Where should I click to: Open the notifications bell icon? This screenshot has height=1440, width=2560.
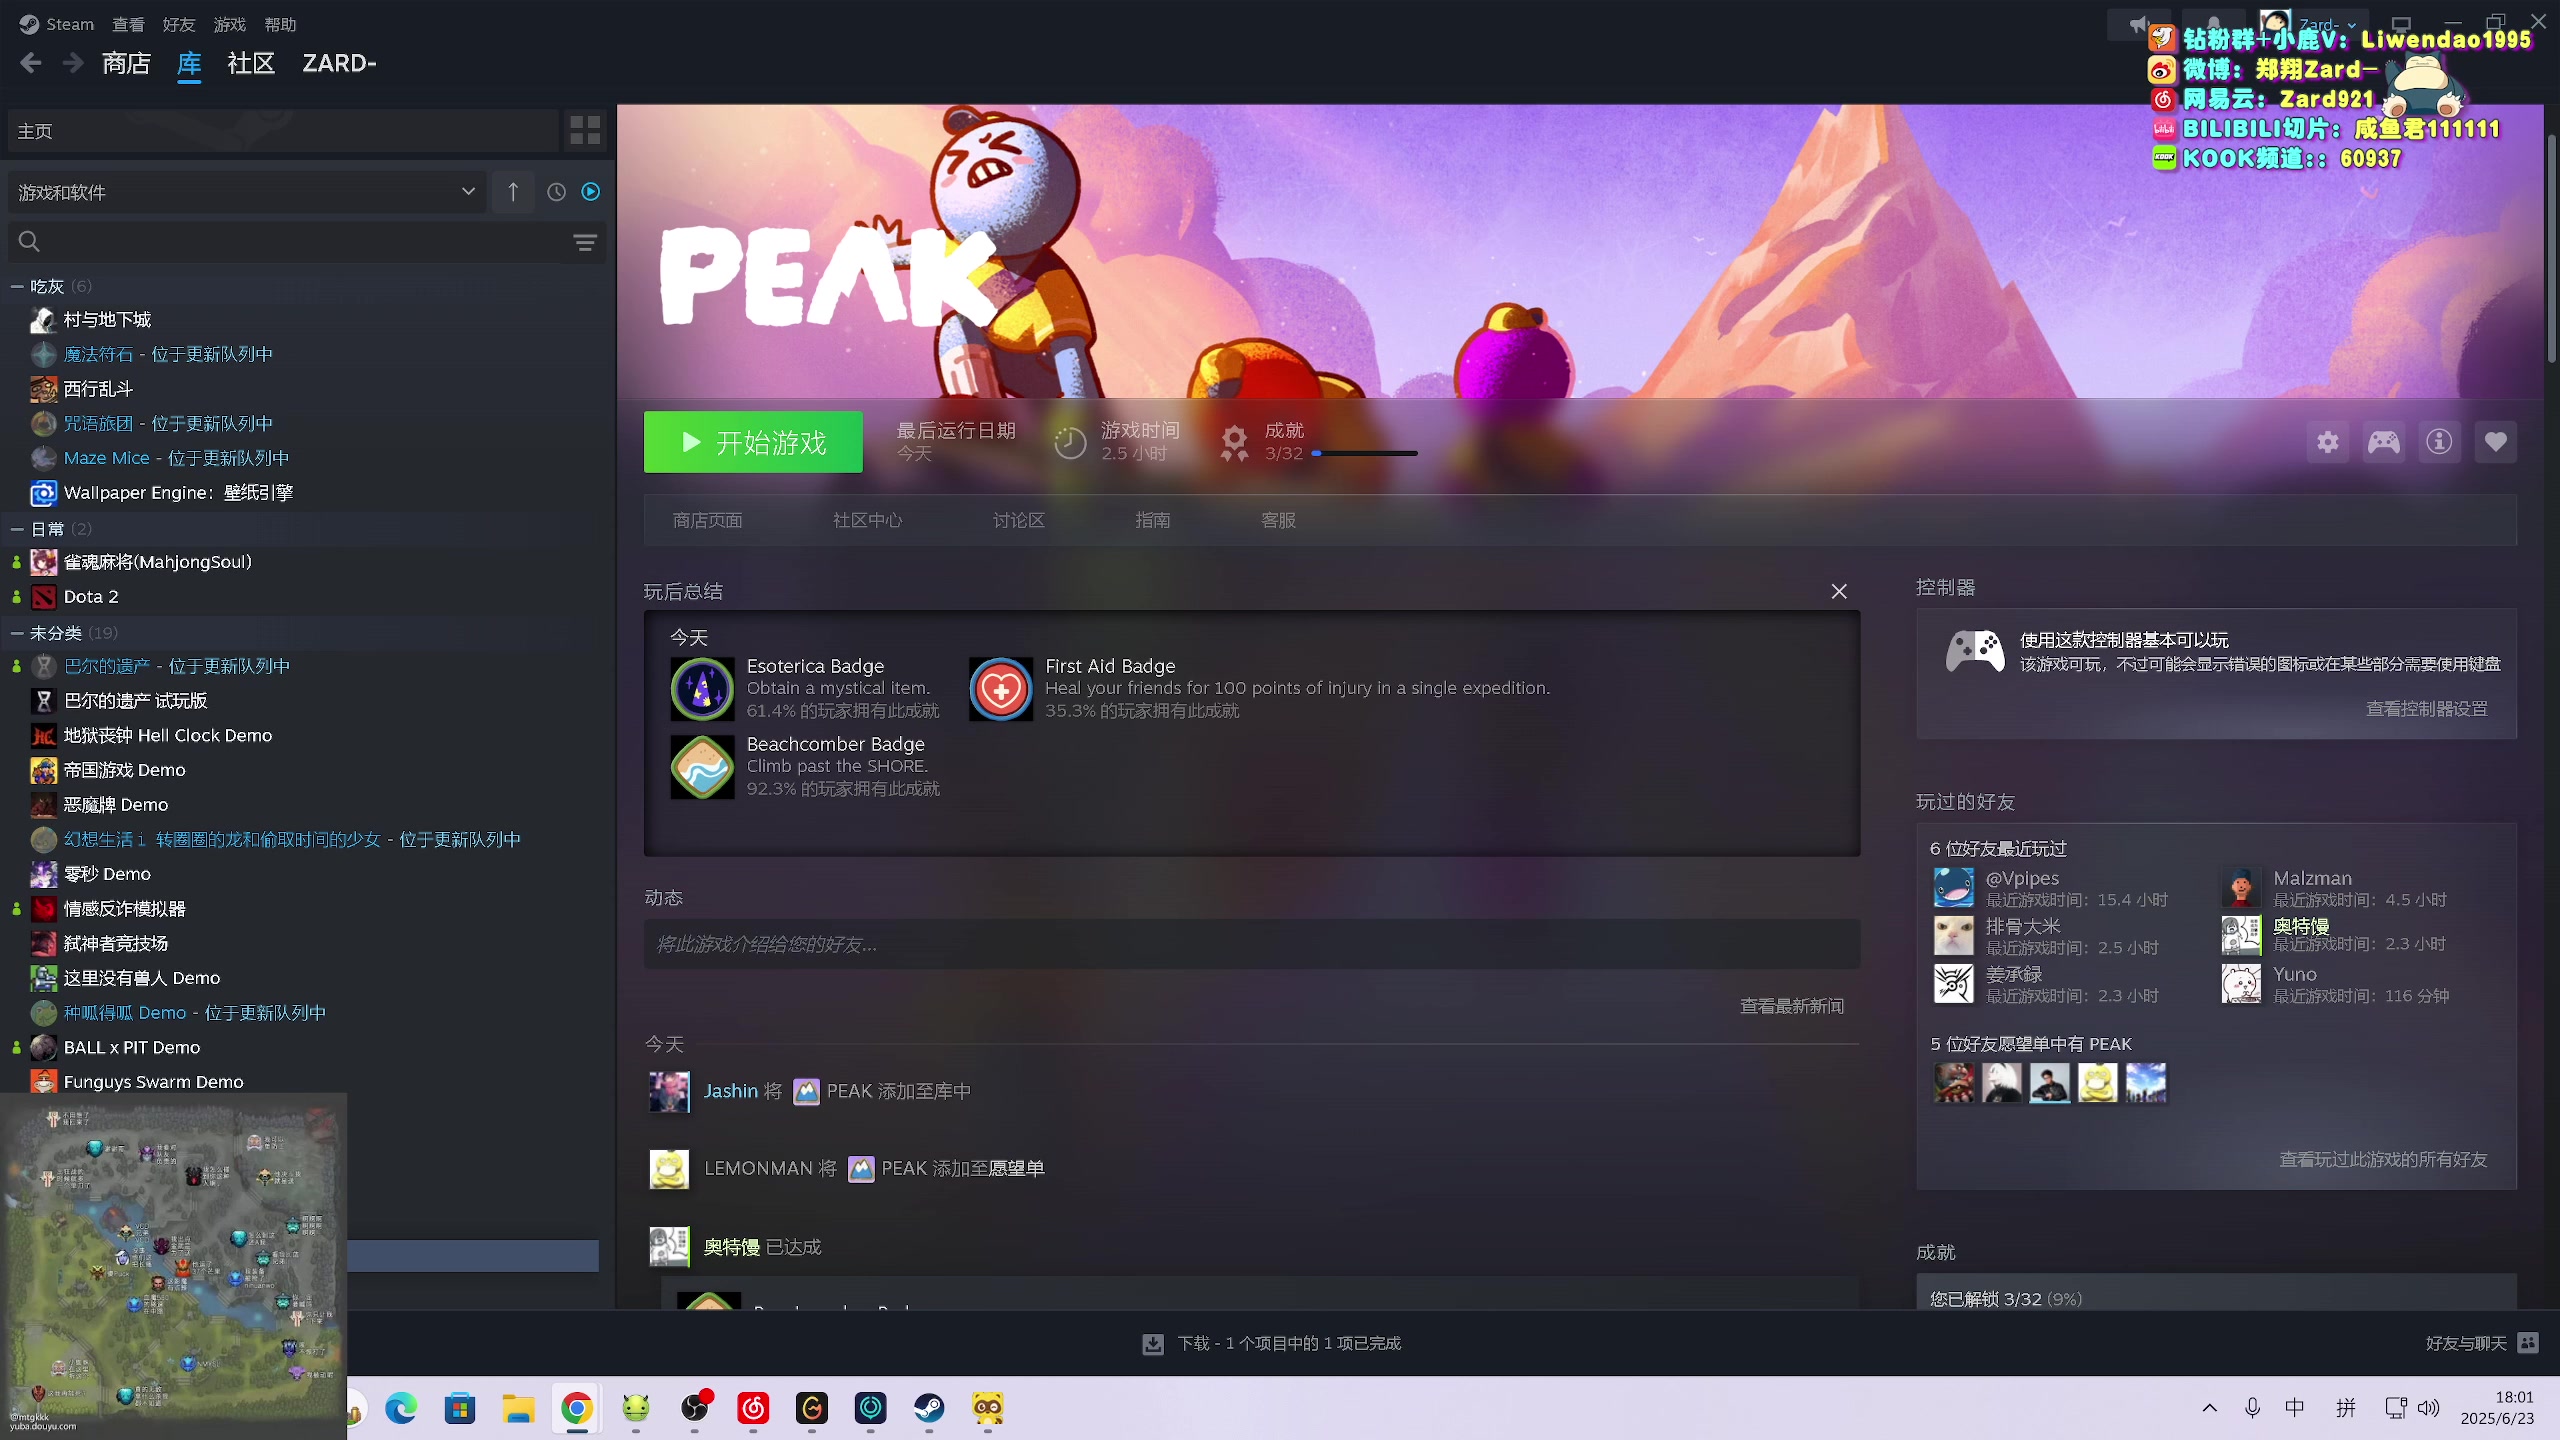pyautogui.click(x=2214, y=24)
